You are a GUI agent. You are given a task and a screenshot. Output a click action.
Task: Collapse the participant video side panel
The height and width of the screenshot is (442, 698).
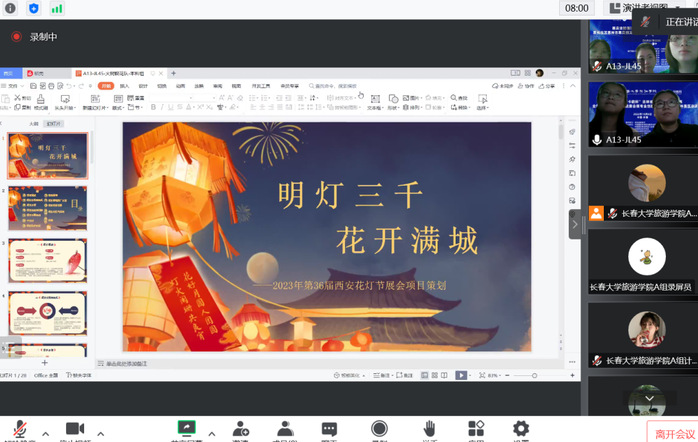tap(575, 225)
